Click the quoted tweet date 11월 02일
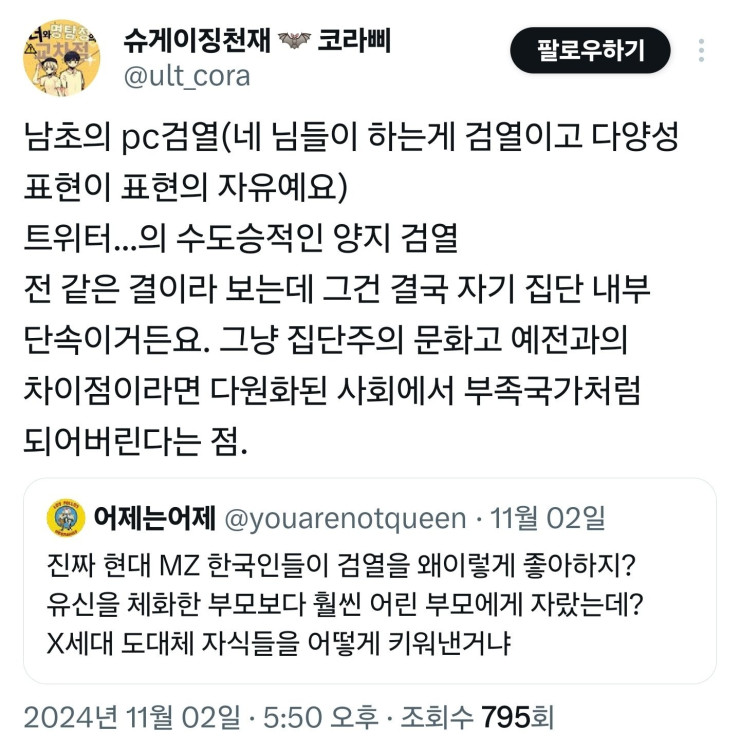740x751 pixels. click(547, 518)
